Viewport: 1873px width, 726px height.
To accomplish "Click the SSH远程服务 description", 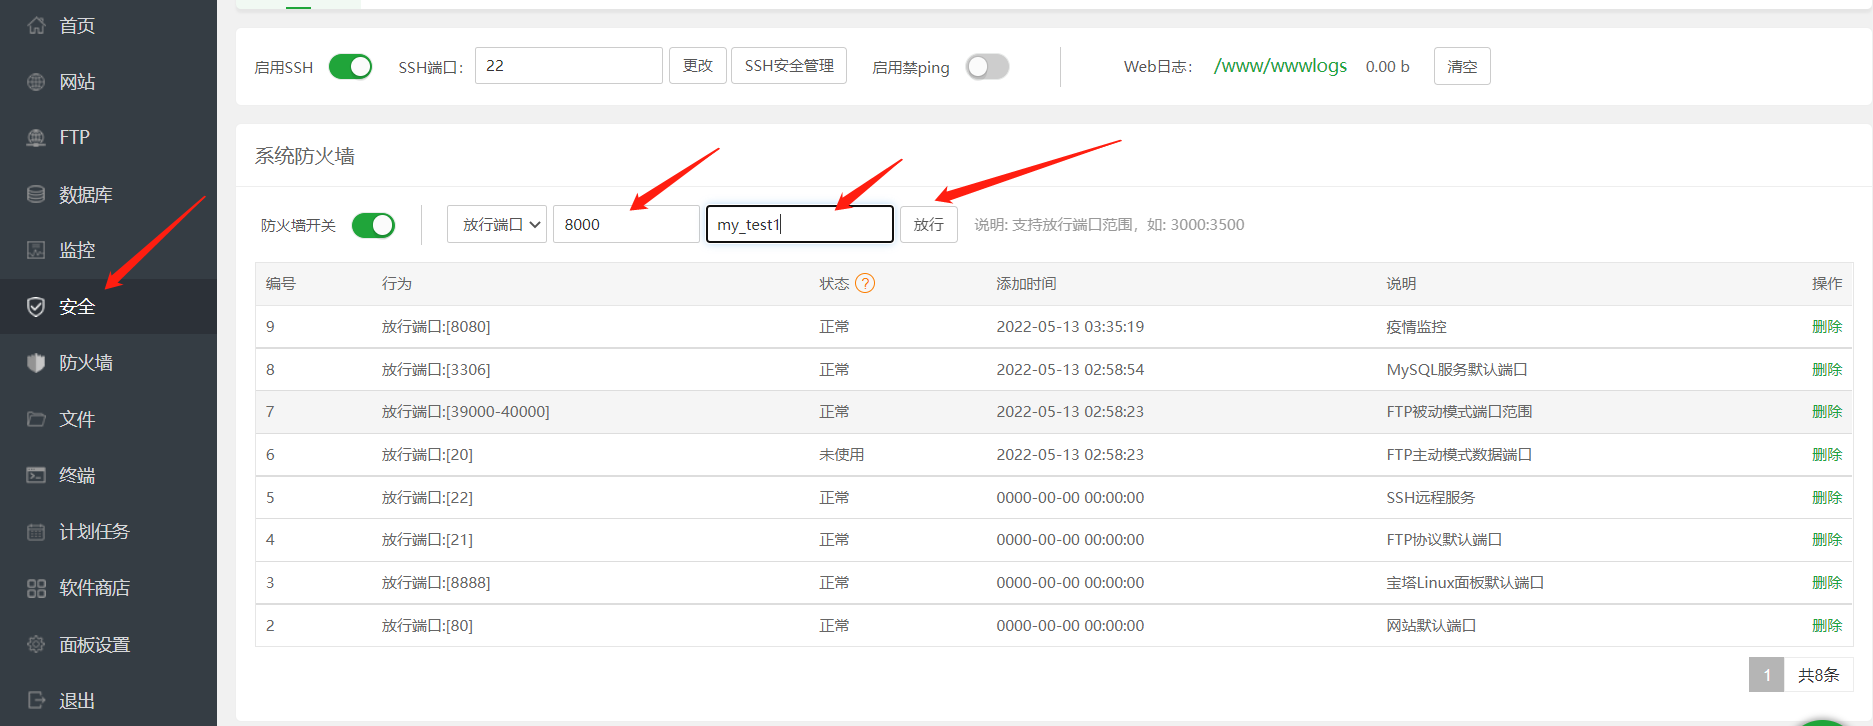I will point(1431,497).
